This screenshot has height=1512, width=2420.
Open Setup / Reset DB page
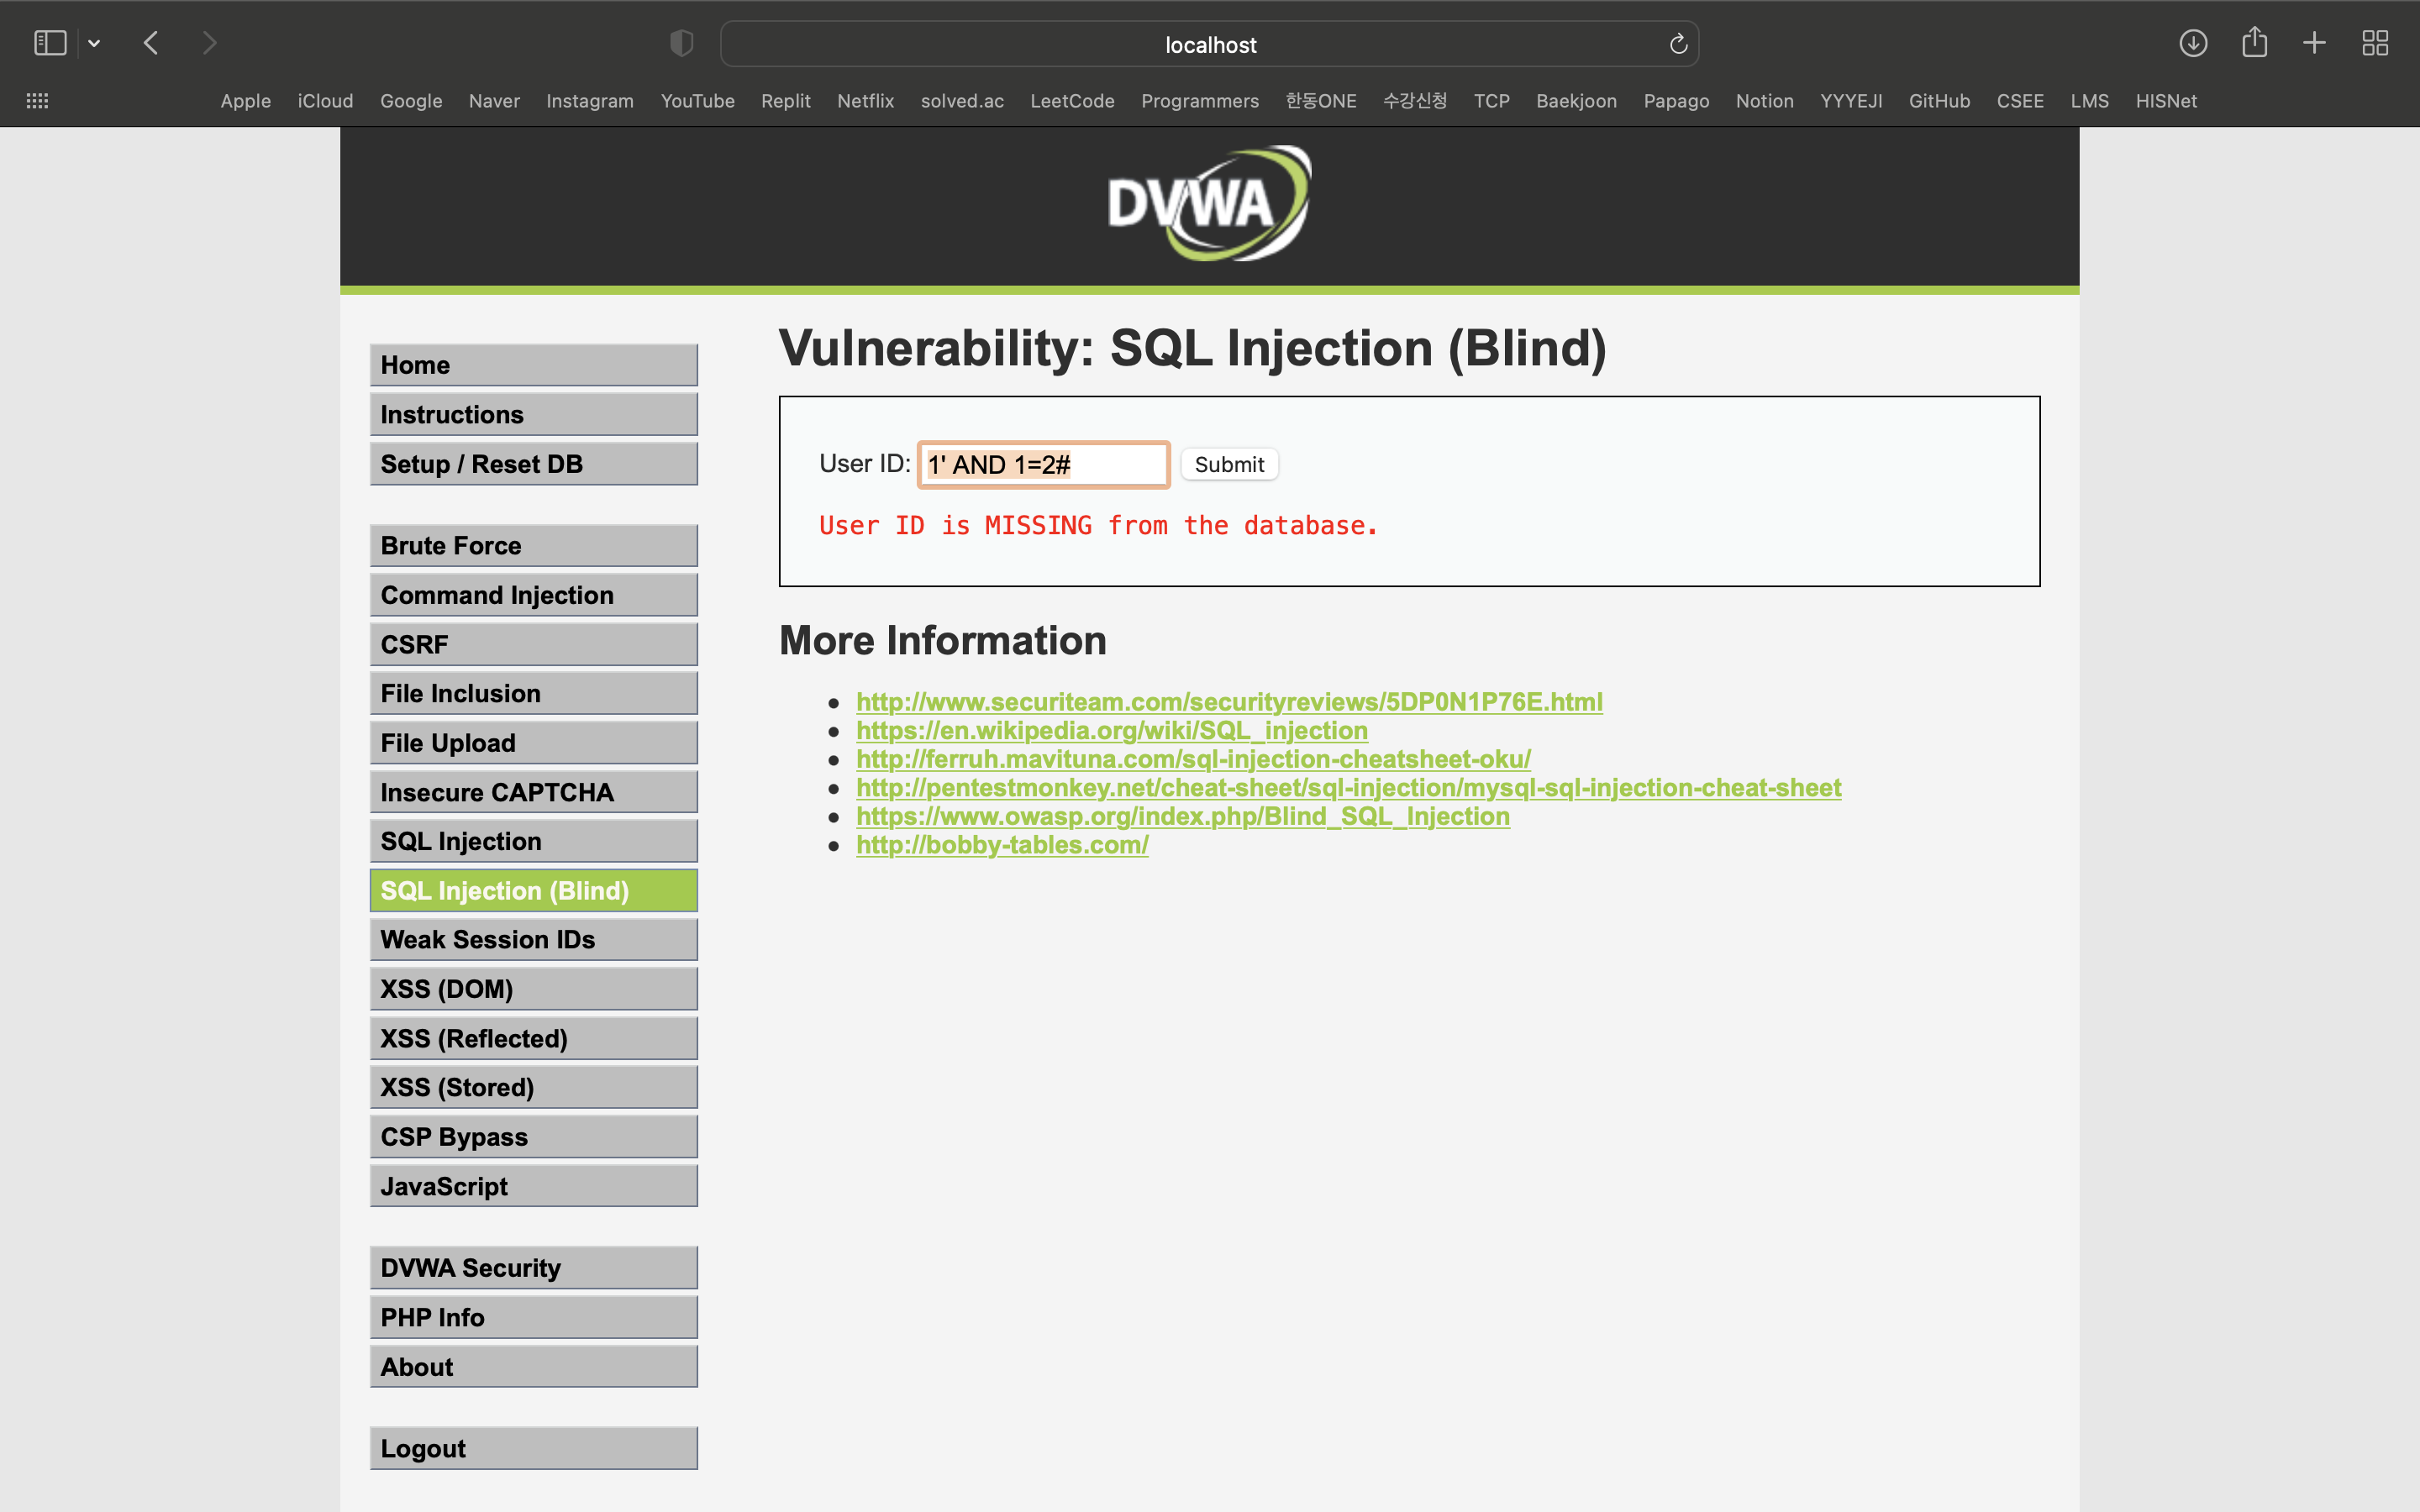pyautogui.click(x=533, y=464)
